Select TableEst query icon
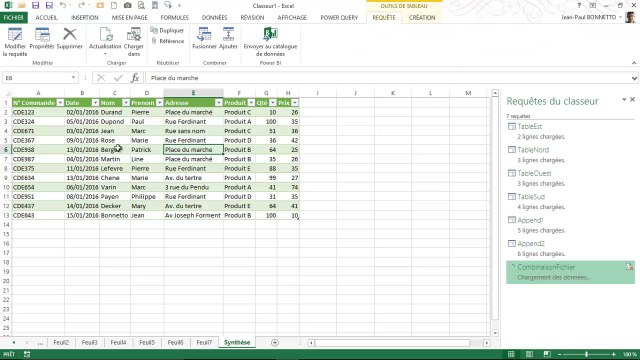 tap(511, 127)
